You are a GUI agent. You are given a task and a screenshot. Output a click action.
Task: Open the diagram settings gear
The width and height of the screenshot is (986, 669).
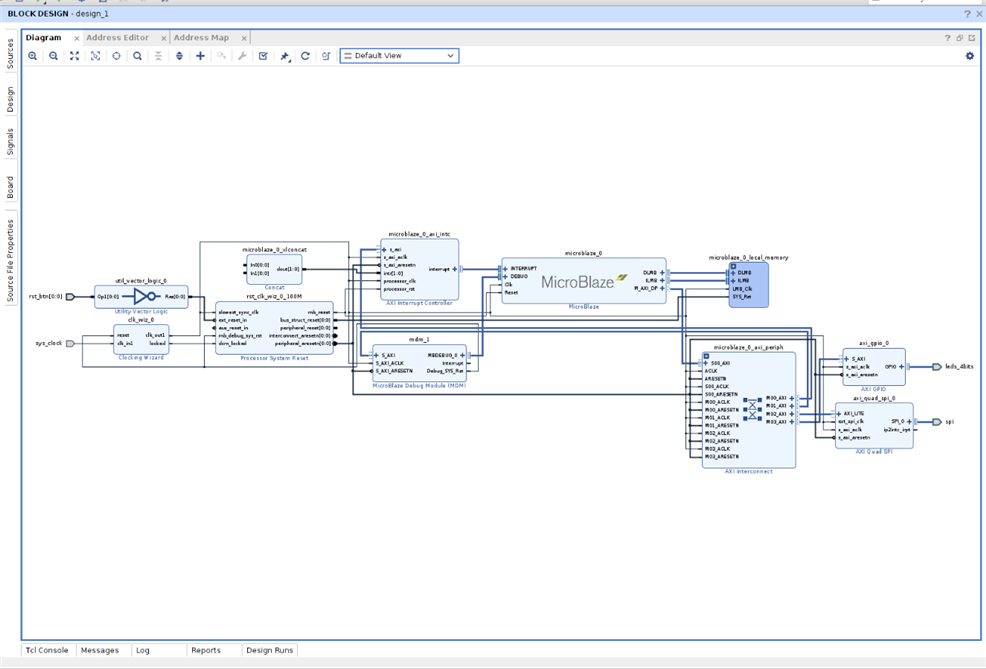pyautogui.click(x=969, y=56)
